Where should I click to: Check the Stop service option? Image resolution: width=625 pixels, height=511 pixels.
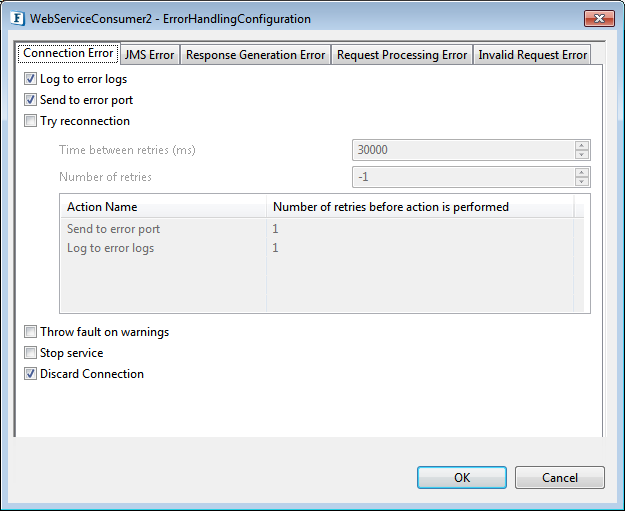point(30,352)
